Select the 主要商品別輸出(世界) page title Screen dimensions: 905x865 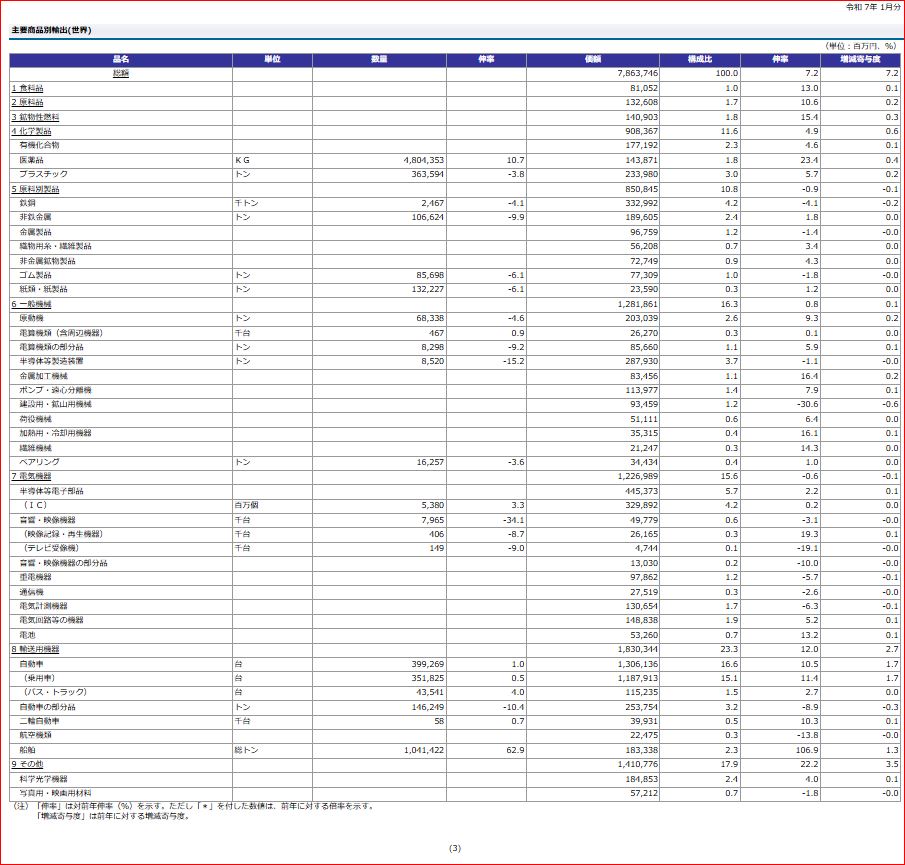point(51,30)
